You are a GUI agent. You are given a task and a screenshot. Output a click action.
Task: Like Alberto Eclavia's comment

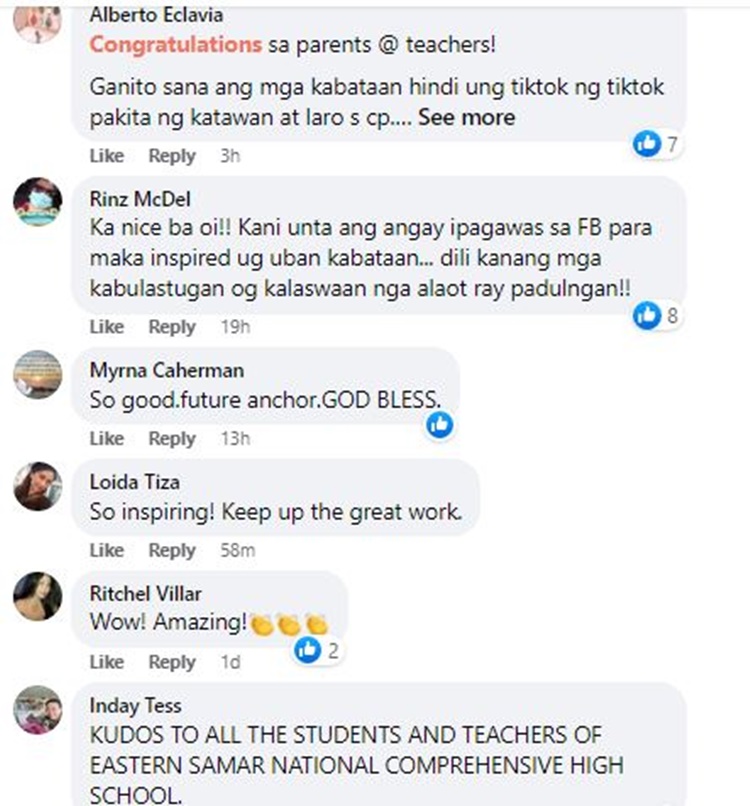(107, 155)
